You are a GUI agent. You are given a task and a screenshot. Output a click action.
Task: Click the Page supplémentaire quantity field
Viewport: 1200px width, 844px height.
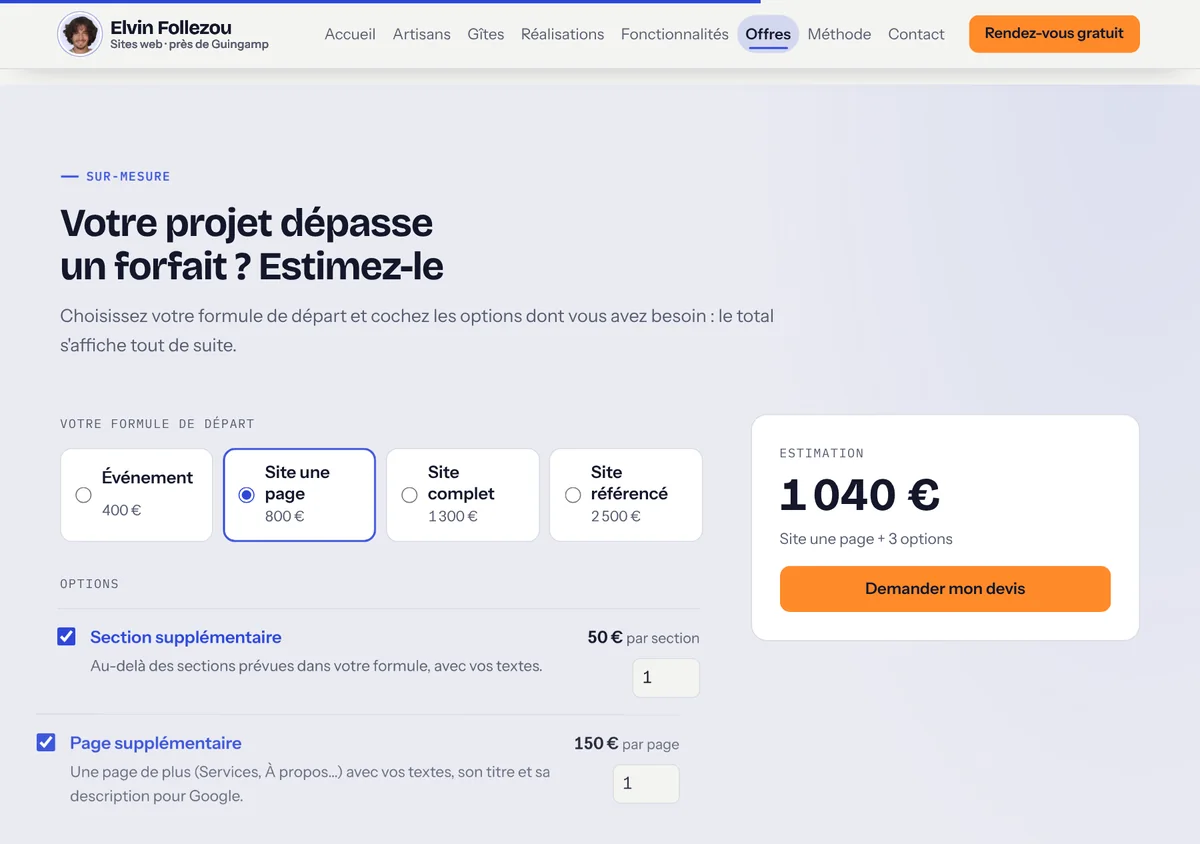pyautogui.click(x=646, y=784)
